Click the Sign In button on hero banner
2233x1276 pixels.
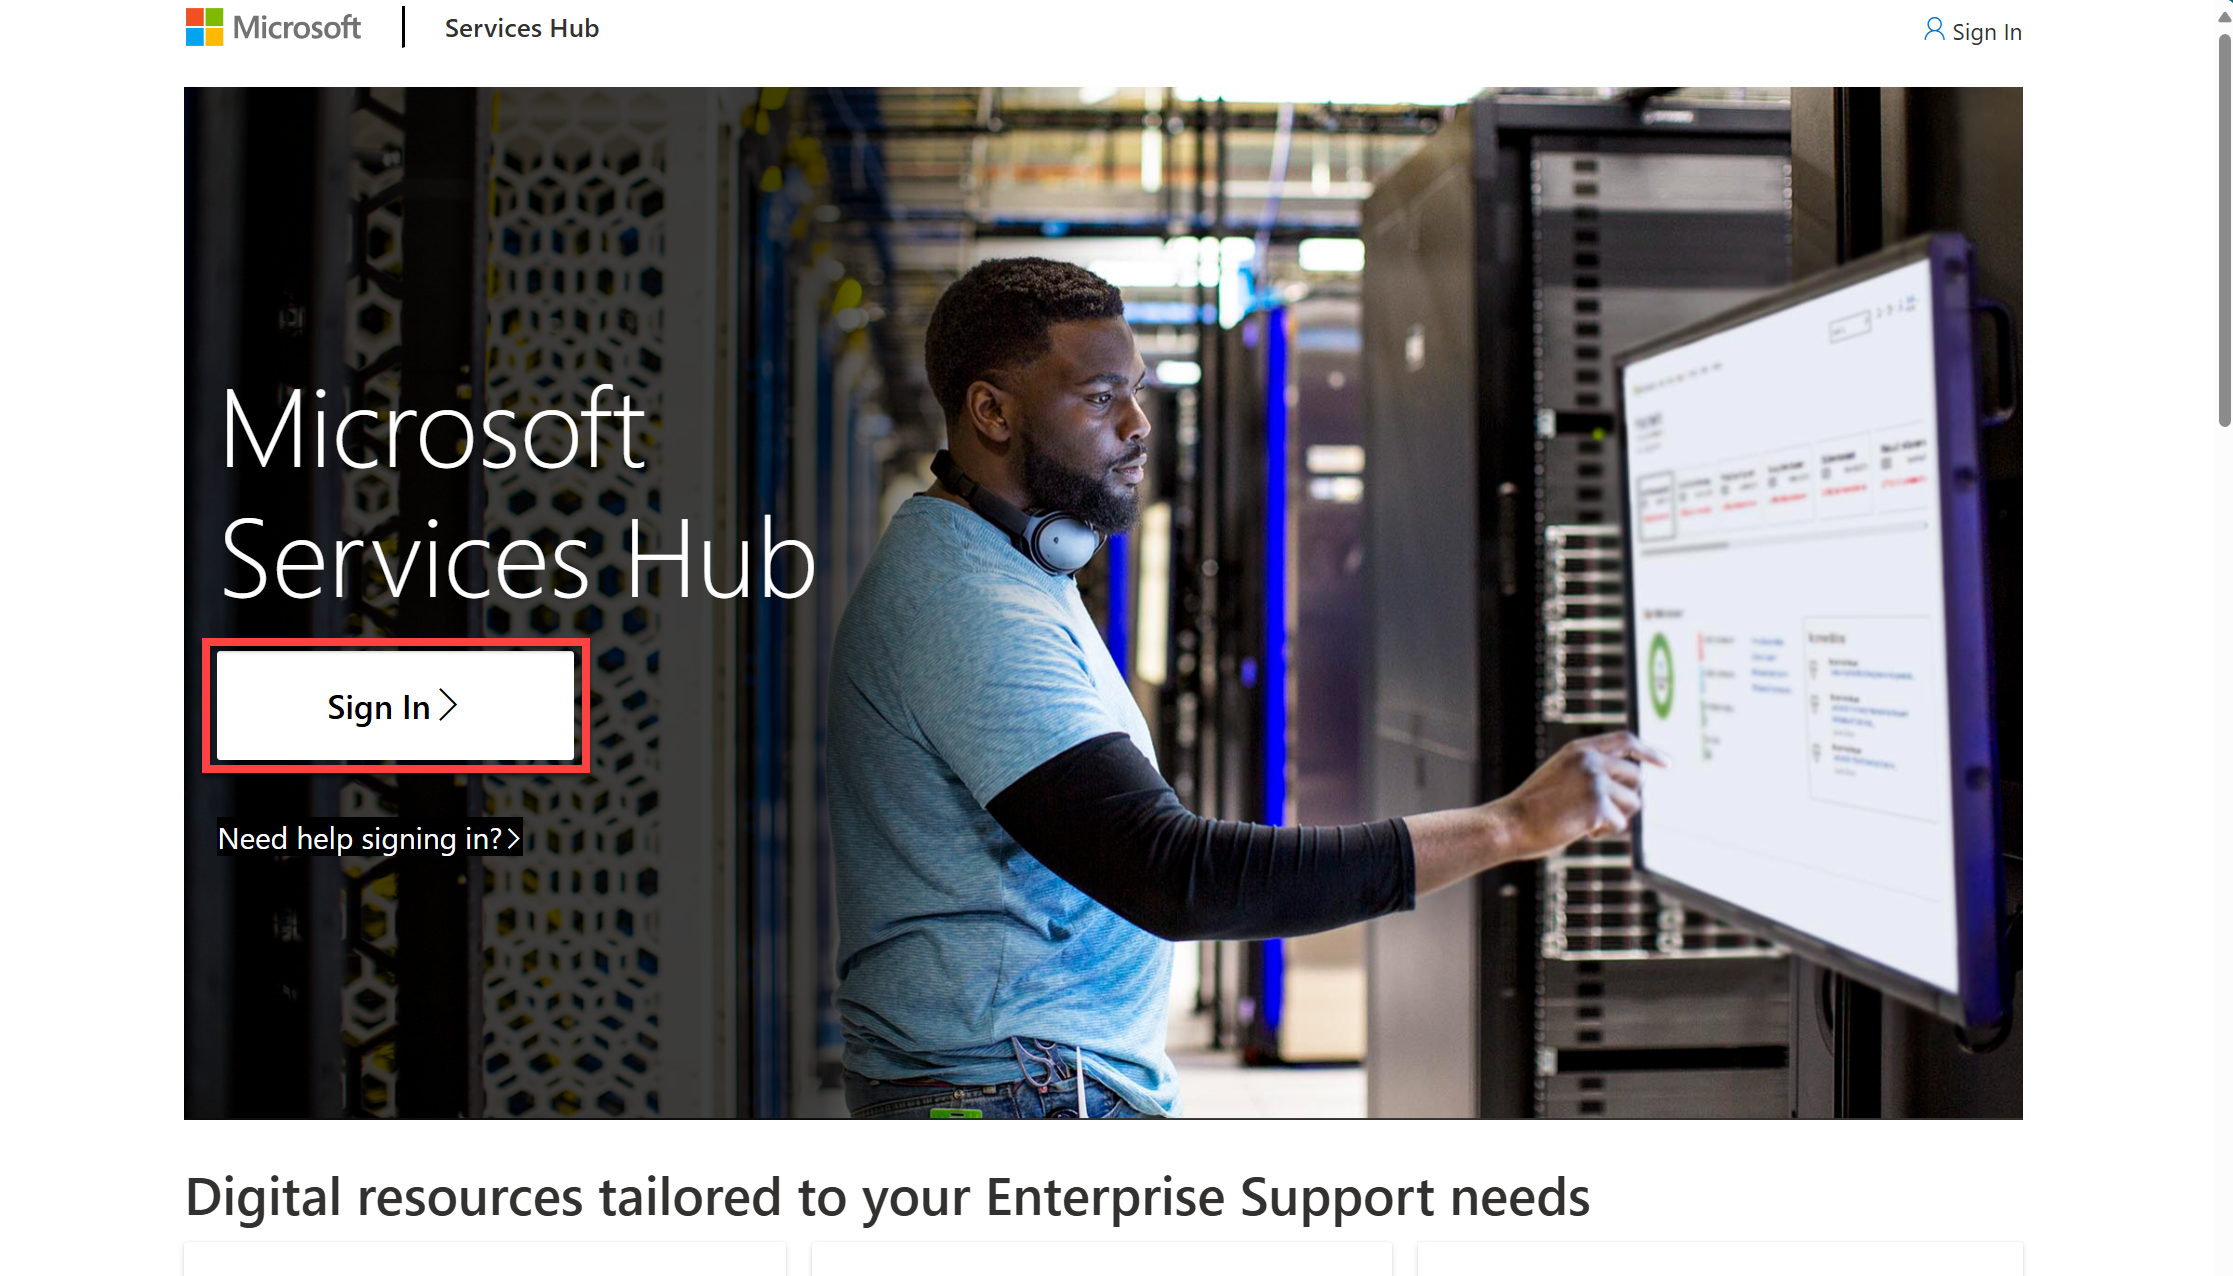(x=396, y=707)
